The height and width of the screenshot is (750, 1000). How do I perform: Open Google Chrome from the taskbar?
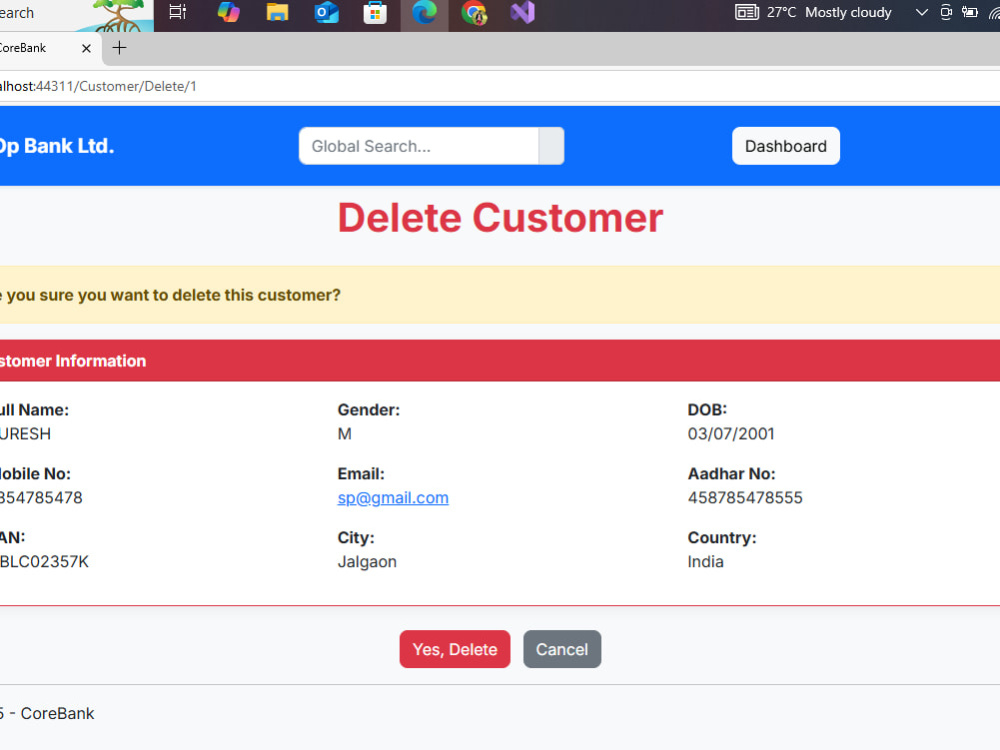[x=474, y=12]
